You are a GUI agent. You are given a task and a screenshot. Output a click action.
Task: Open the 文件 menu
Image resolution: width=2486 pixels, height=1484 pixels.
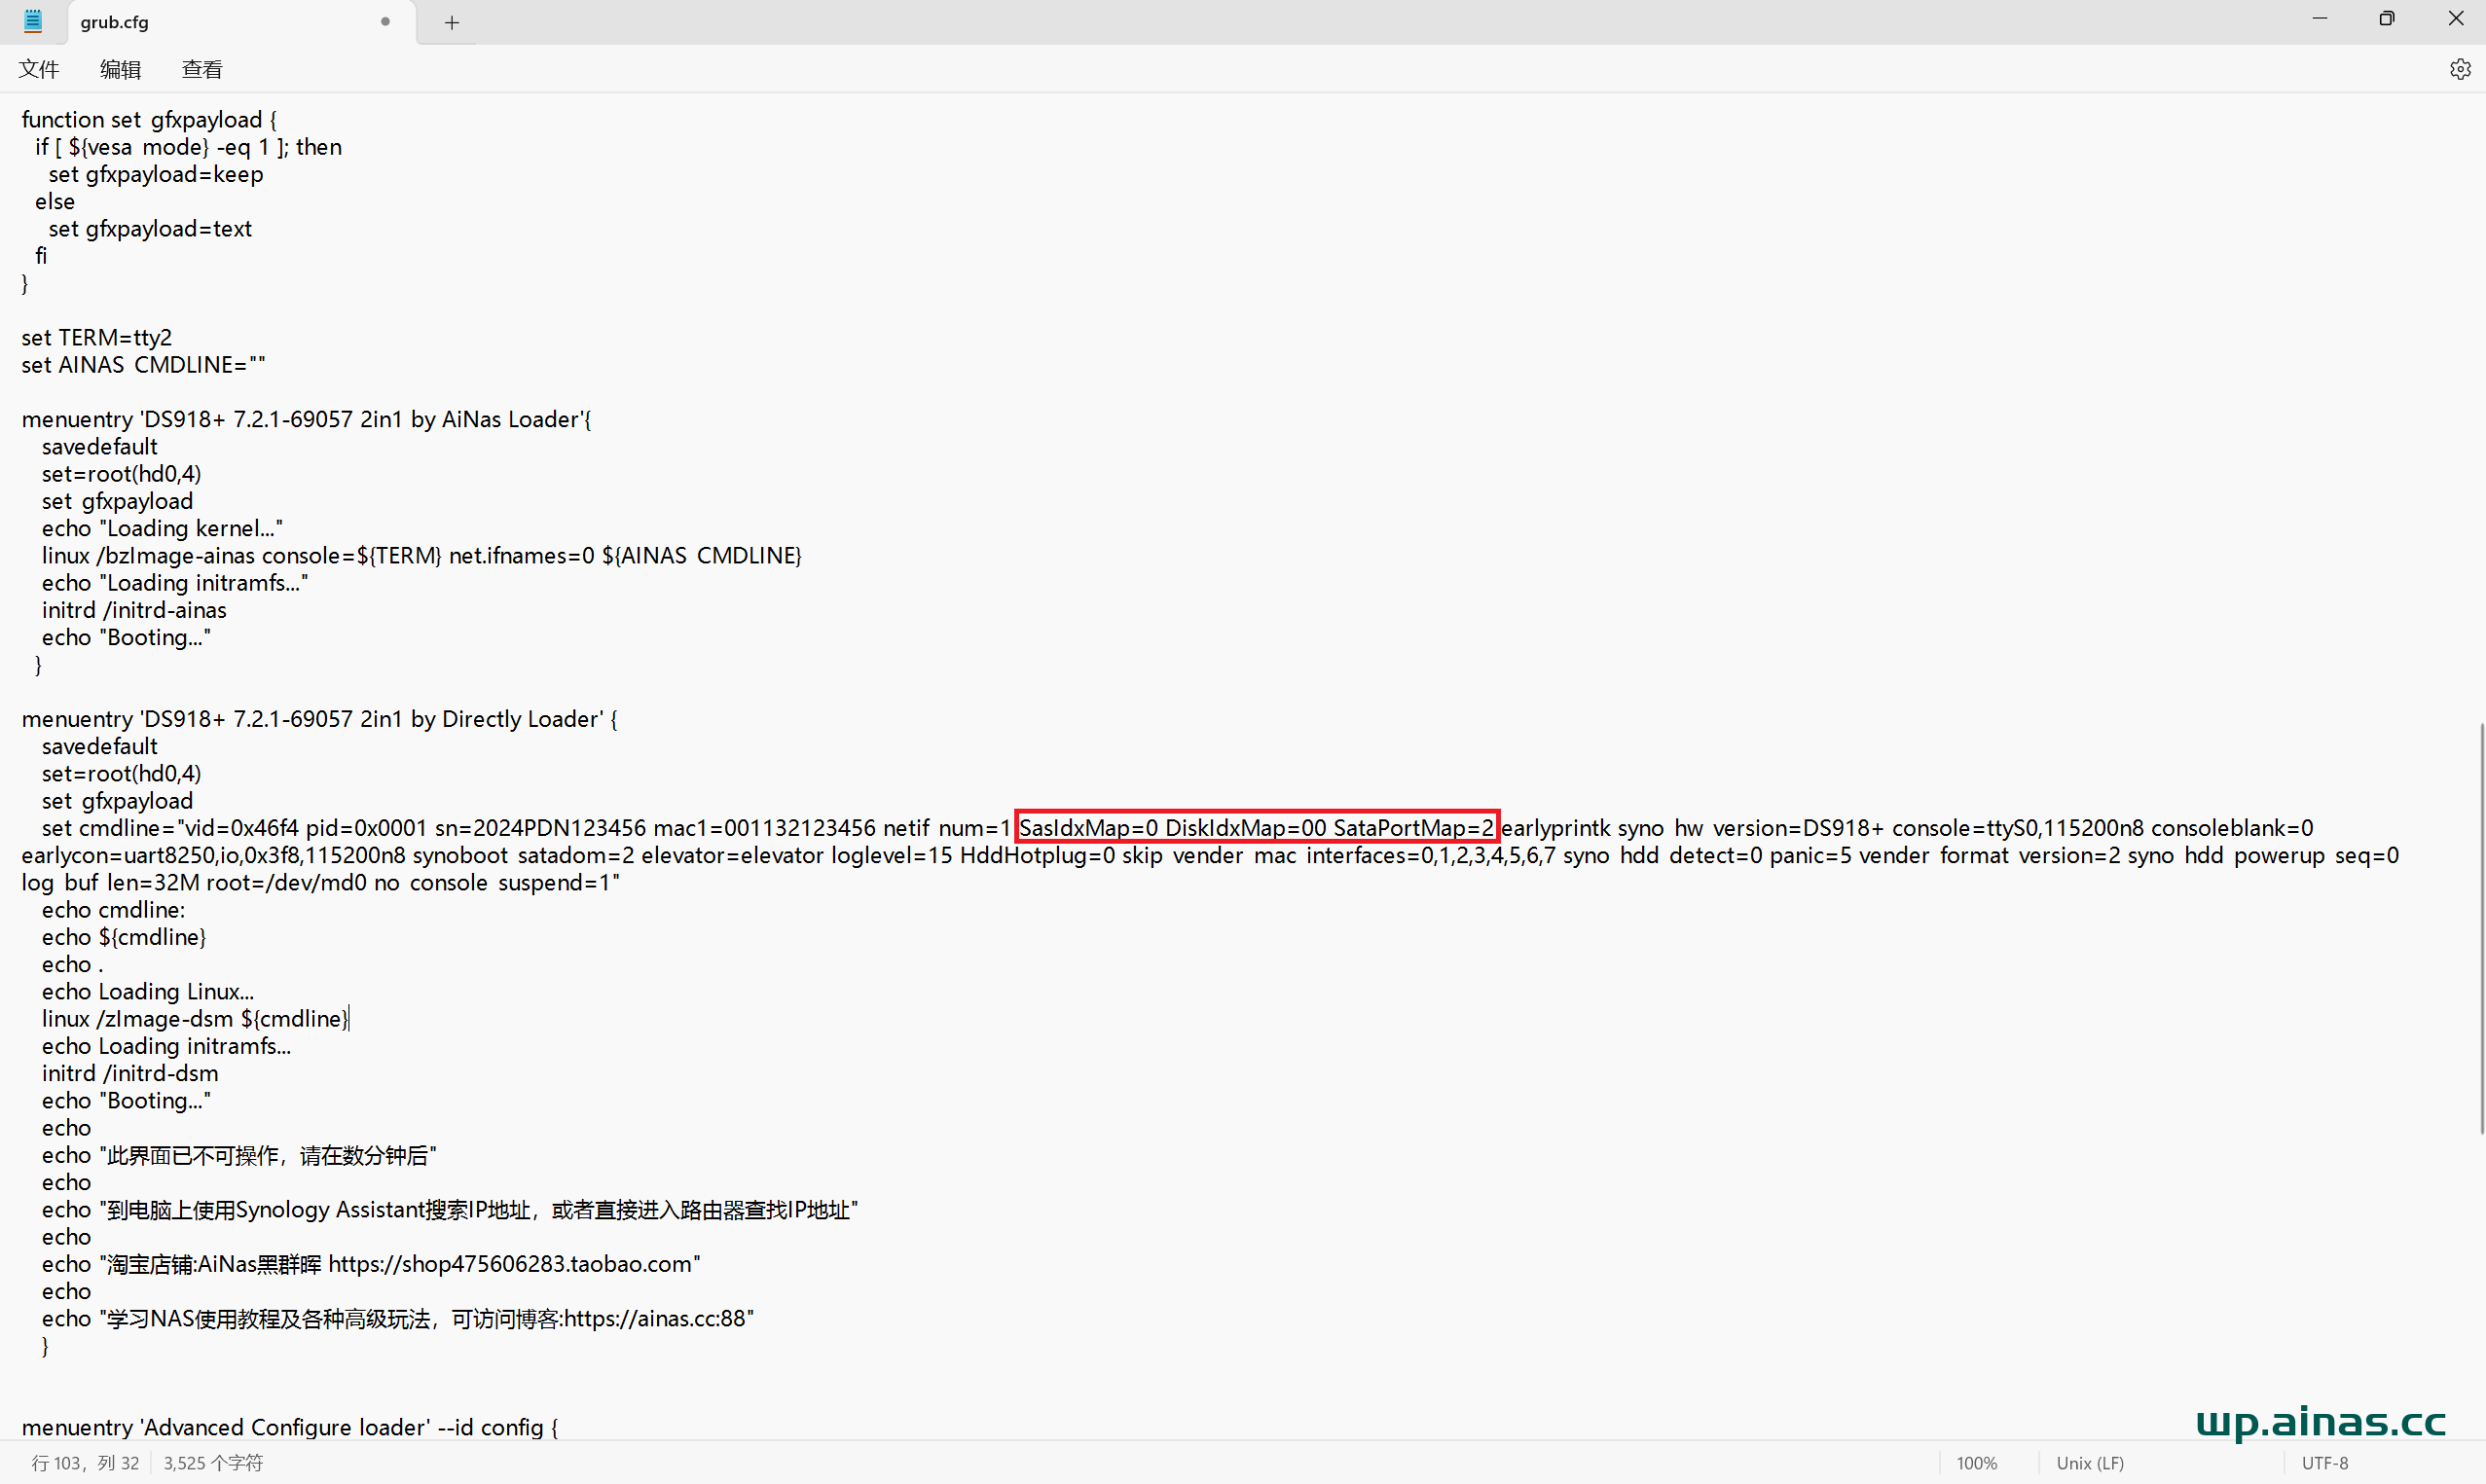(39, 69)
